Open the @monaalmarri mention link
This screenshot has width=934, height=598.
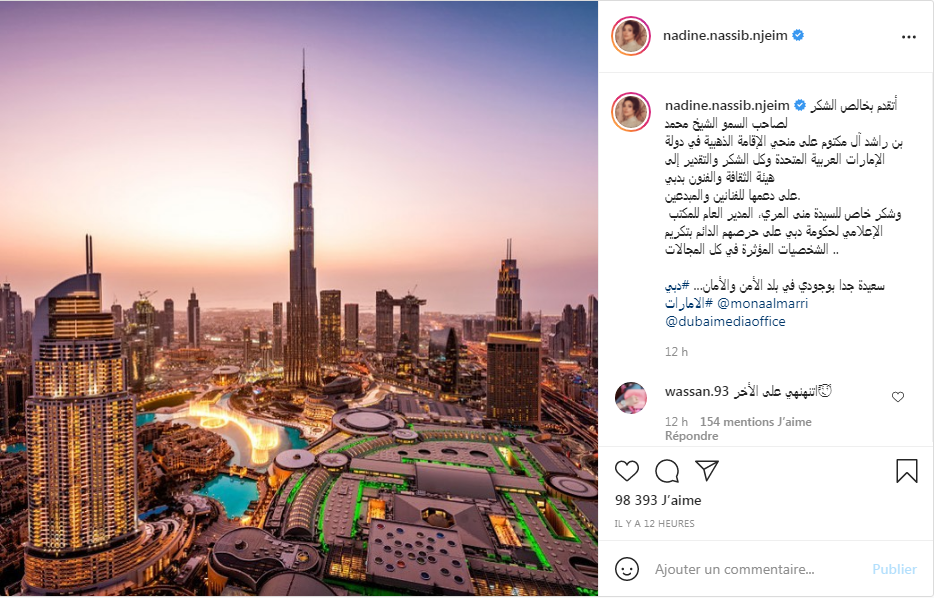pos(762,304)
